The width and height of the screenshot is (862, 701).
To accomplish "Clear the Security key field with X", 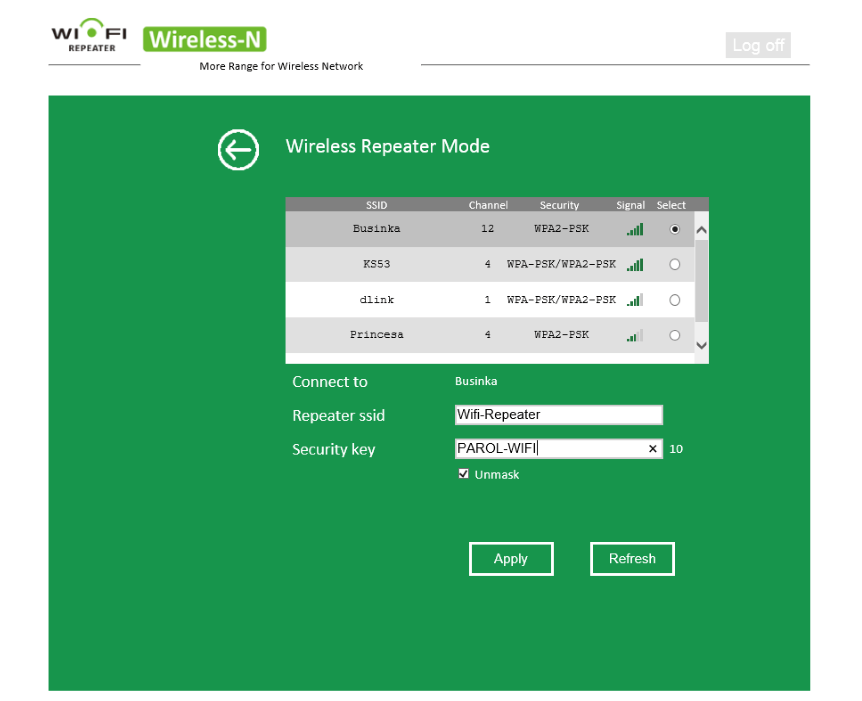I will point(653,449).
